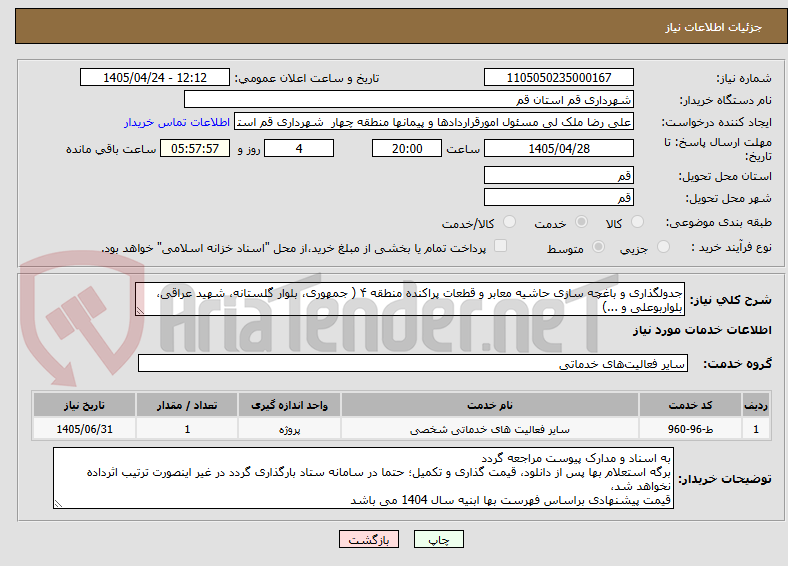Click the نام خدمت column header
The width and height of the screenshot is (788, 566).
click(x=489, y=405)
